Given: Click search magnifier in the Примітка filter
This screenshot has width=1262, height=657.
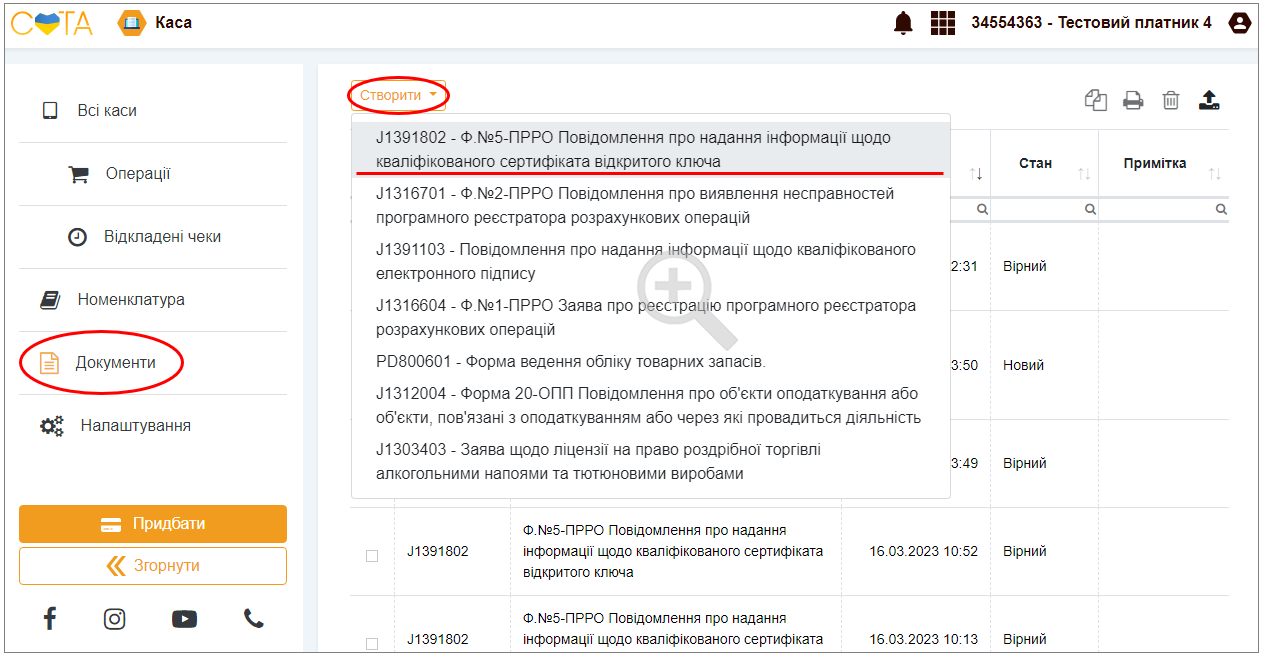Looking at the screenshot, I should click(x=1221, y=210).
